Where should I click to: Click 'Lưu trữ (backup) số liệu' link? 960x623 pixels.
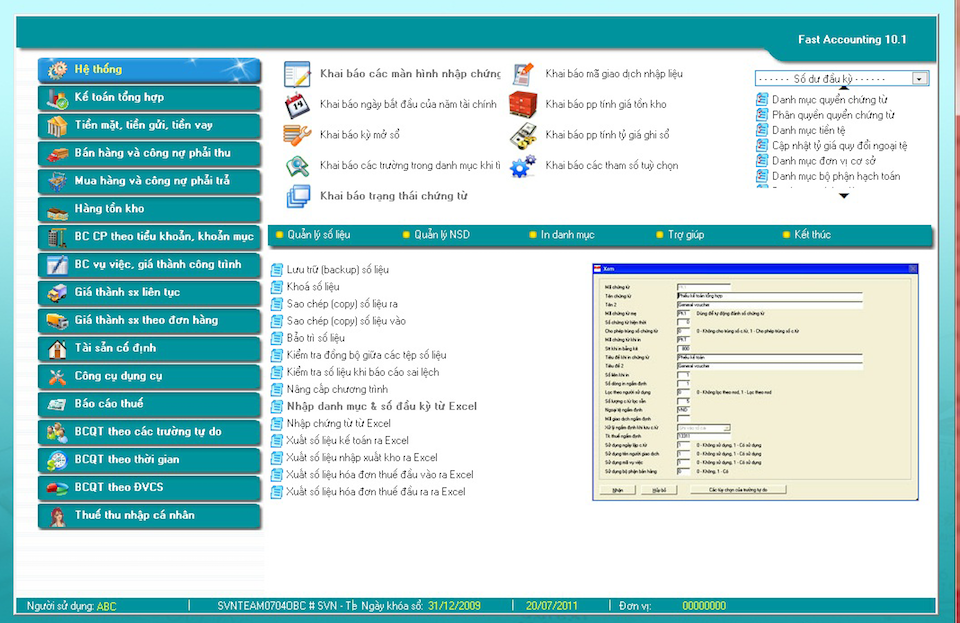click(337, 270)
